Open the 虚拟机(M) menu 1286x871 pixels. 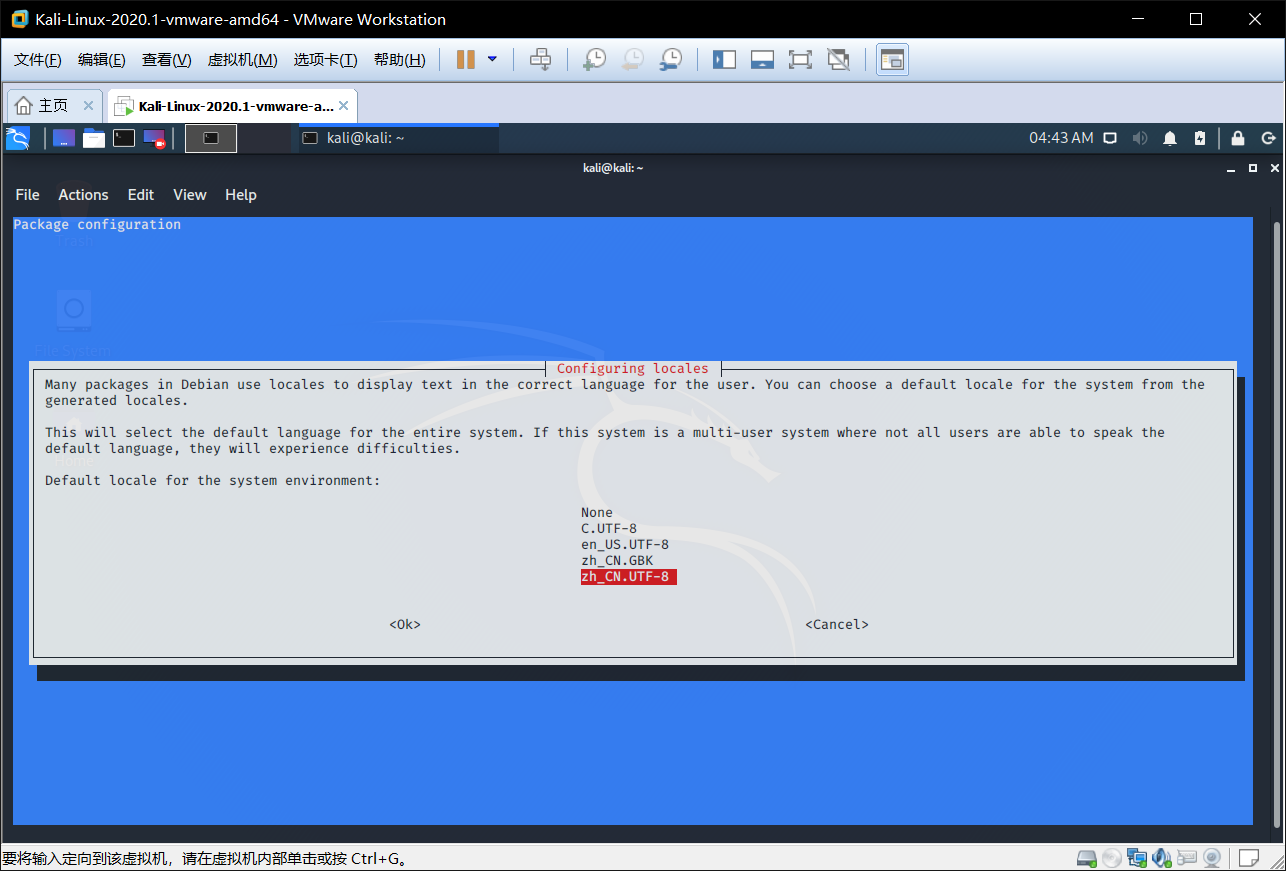click(242, 60)
